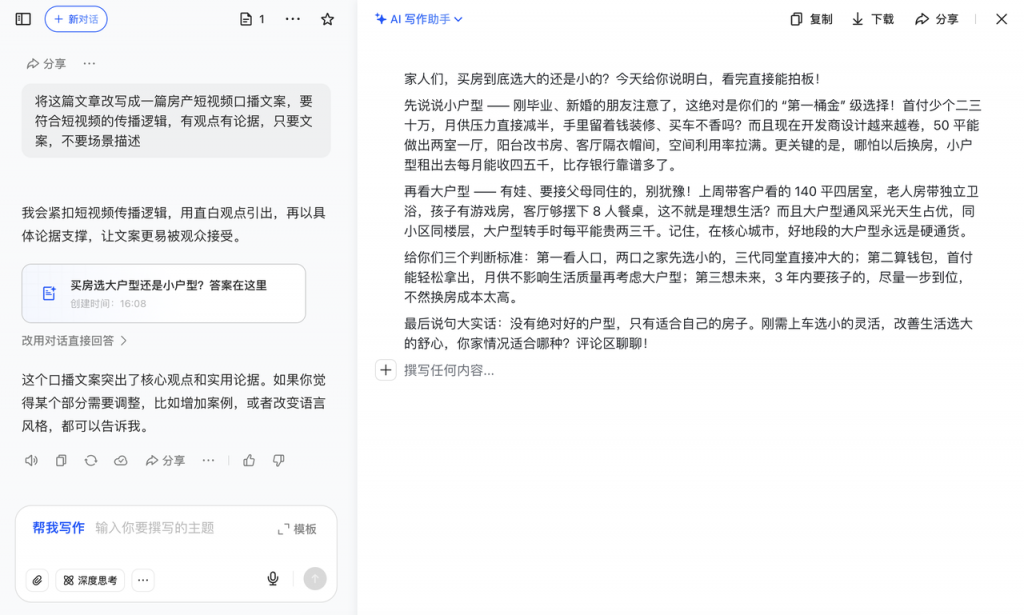The height and width of the screenshot is (615, 1024).
Task: Click paragraph starting 再看大户型
Action: (691, 211)
